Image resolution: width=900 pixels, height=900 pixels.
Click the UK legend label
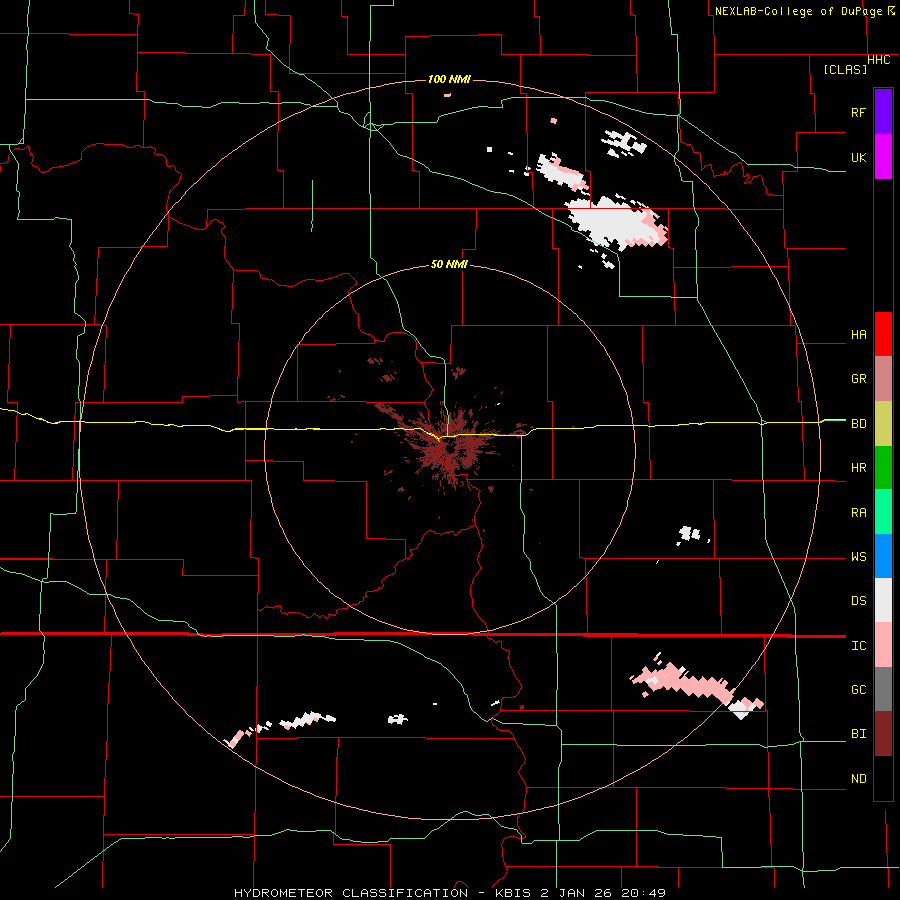coord(858,157)
